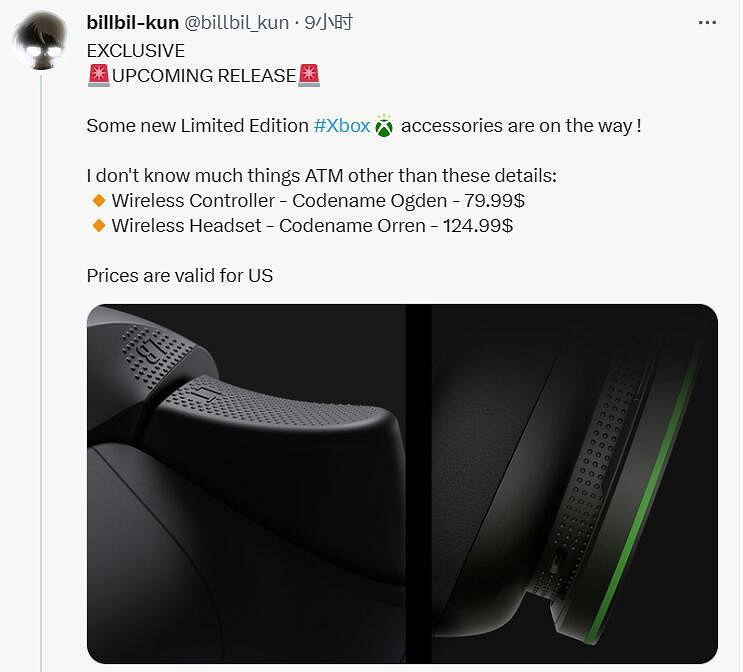Click the thread line below the avatar
The height and width of the screenshot is (672, 743).
tap(41, 372)
